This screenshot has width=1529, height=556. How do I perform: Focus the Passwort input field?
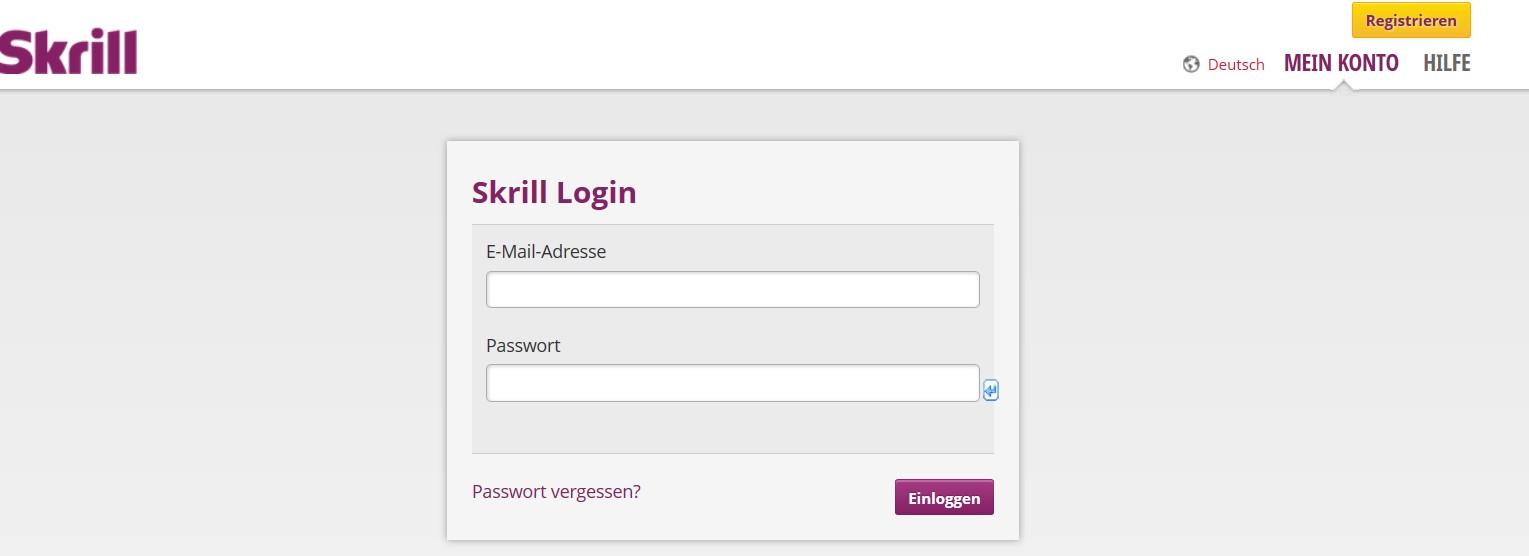(x=732, y=383)
